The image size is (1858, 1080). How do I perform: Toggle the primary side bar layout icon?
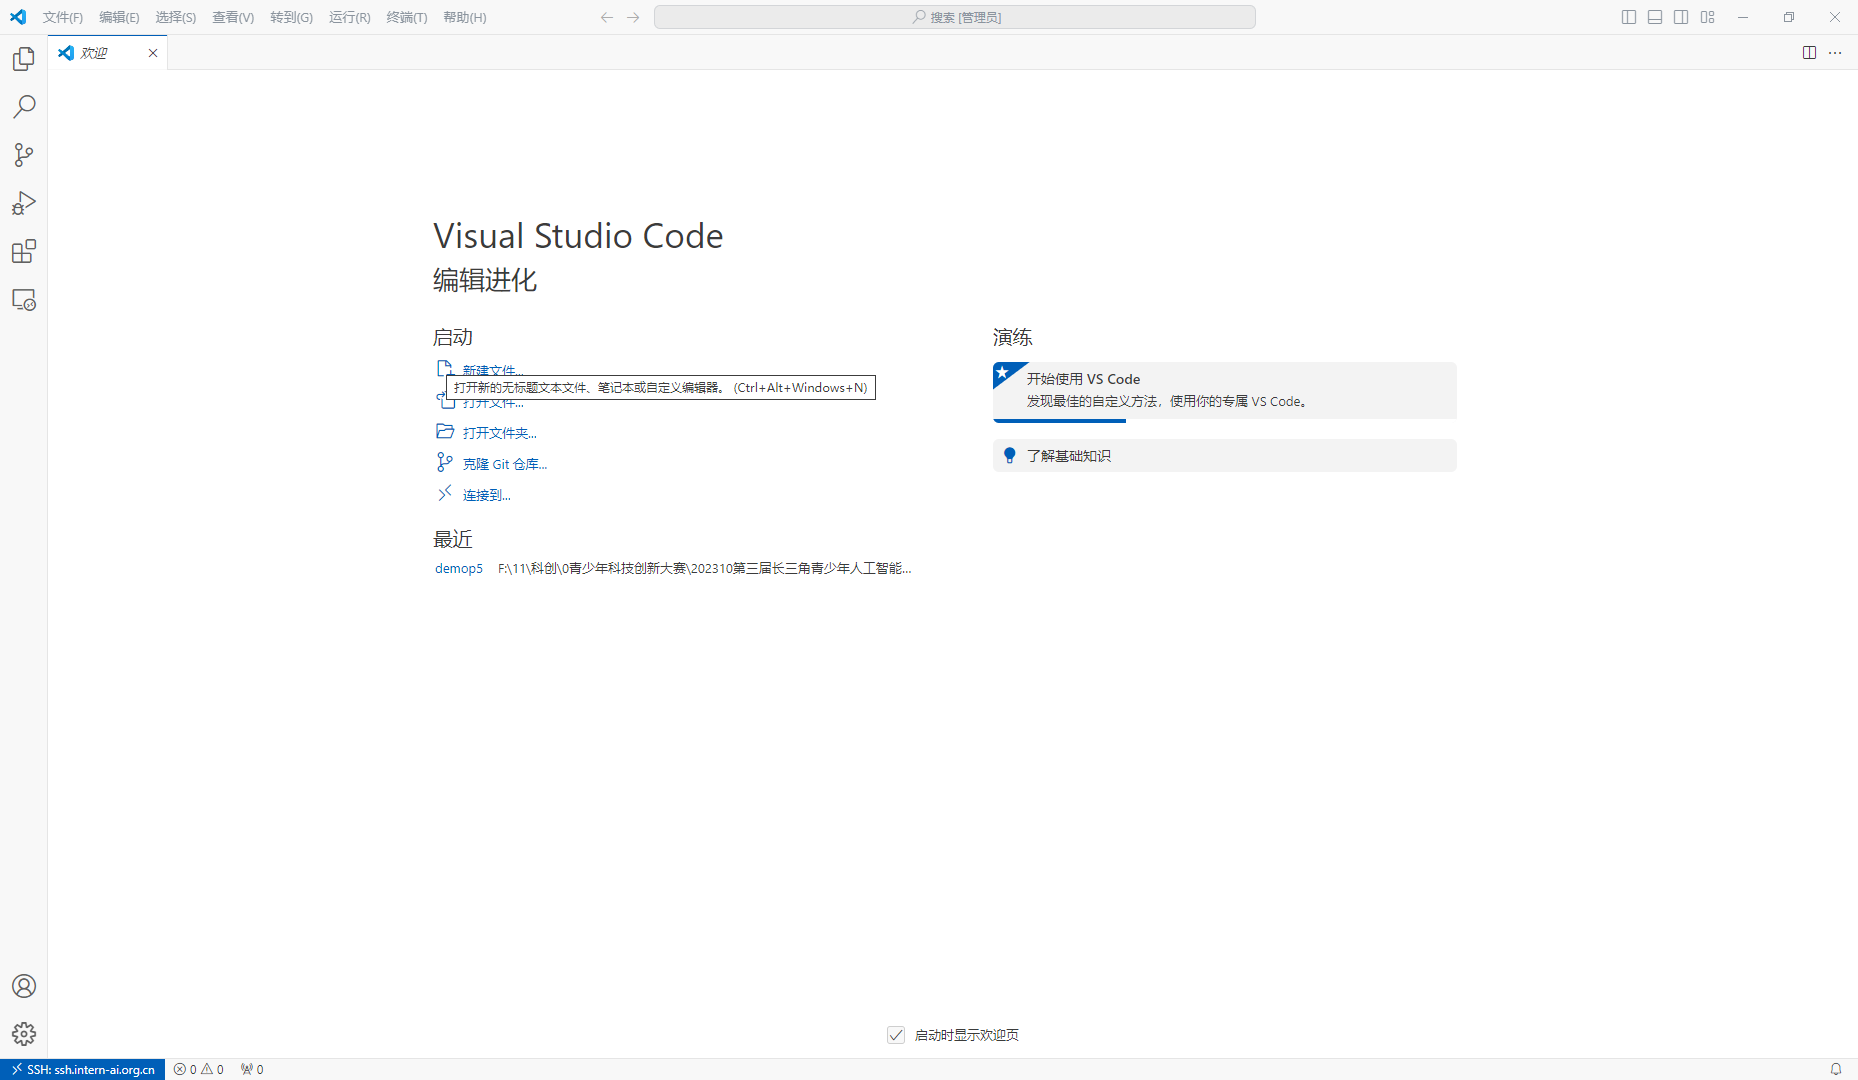point(1629,17)
